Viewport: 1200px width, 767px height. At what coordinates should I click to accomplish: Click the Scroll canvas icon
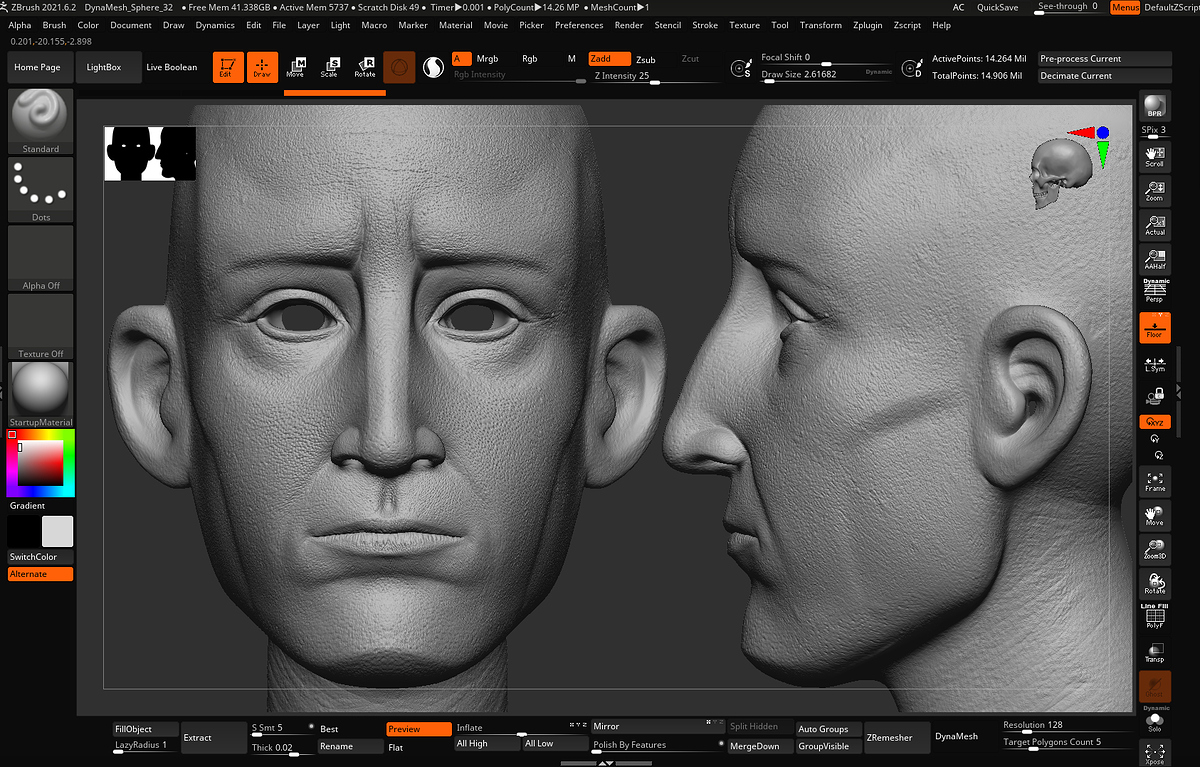[1155, 156]
